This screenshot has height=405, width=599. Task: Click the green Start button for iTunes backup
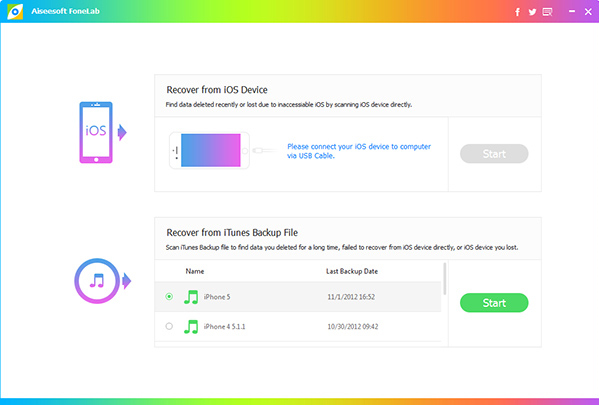pos(494,303)
